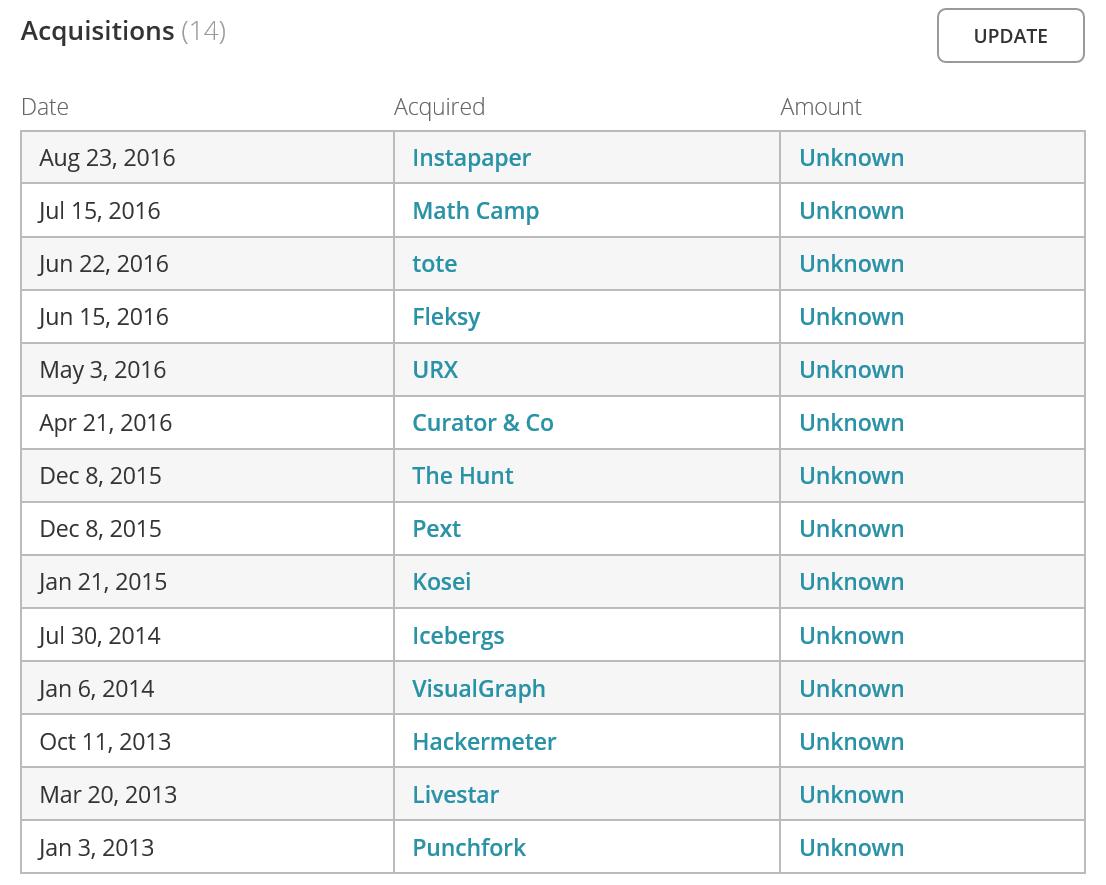Image resolution: width=1106 pixels, height=885 pixels.
Task: Open the Livestar acquisition link
Action: [455, 795]
